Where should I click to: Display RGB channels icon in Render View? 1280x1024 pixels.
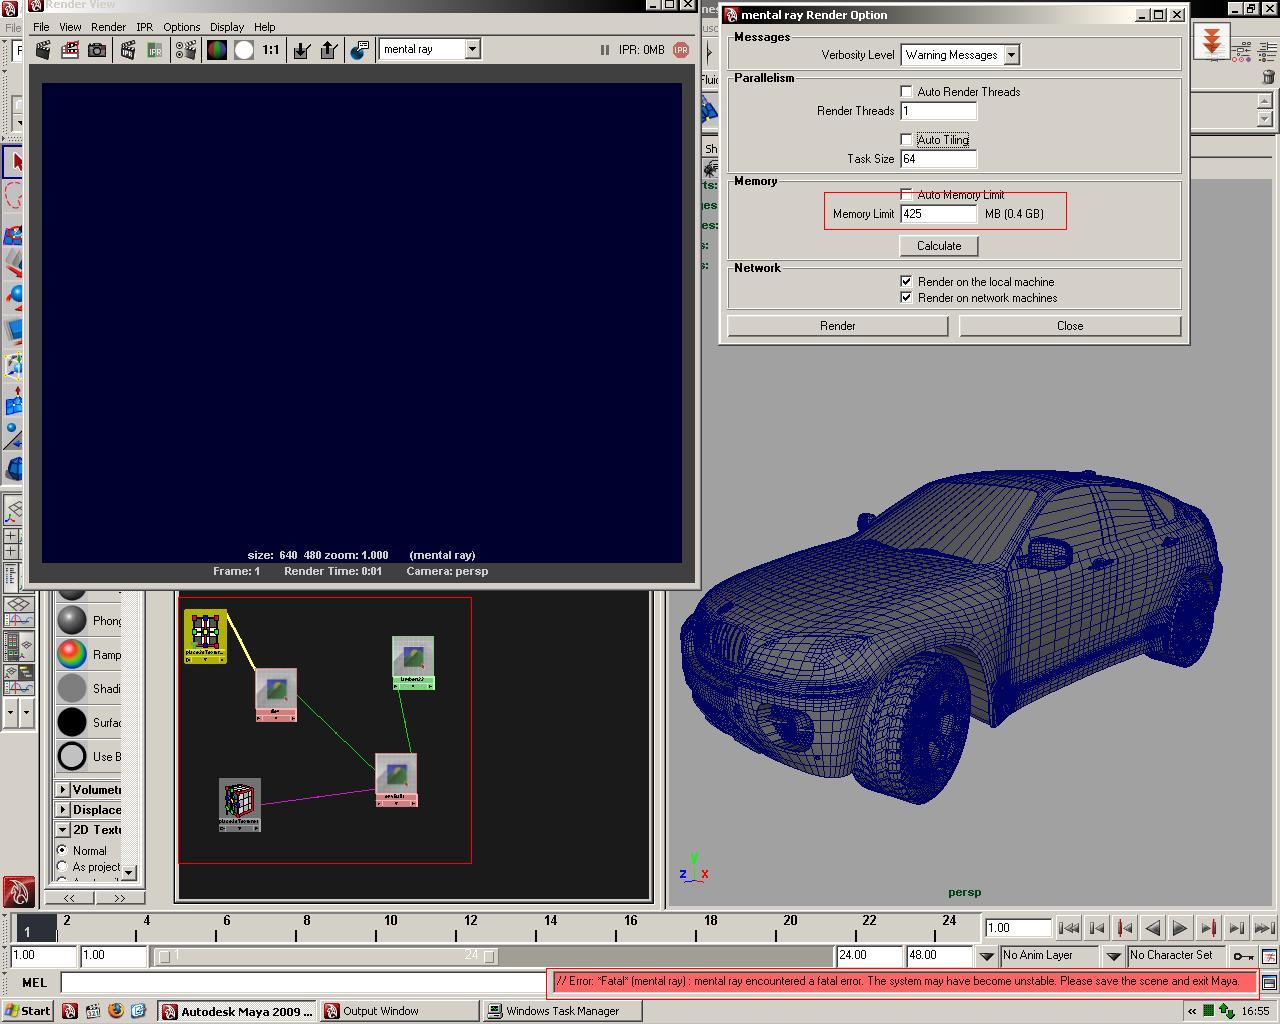point(217,49)
